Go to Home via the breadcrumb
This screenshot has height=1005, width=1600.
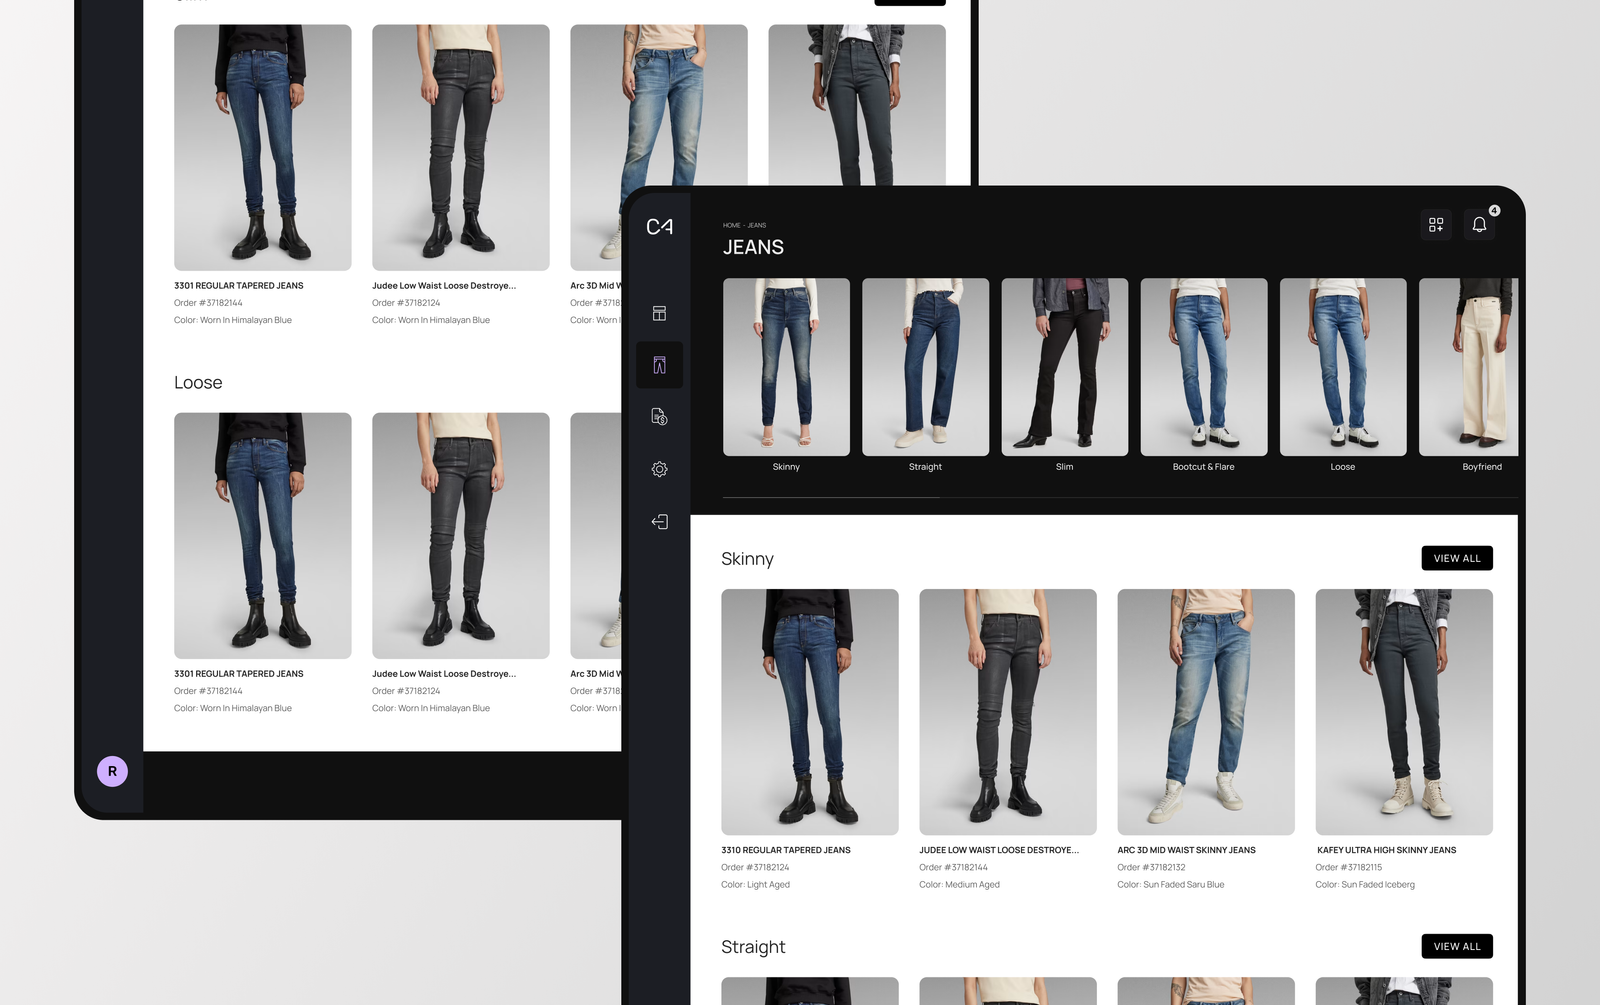coord(731,225)
